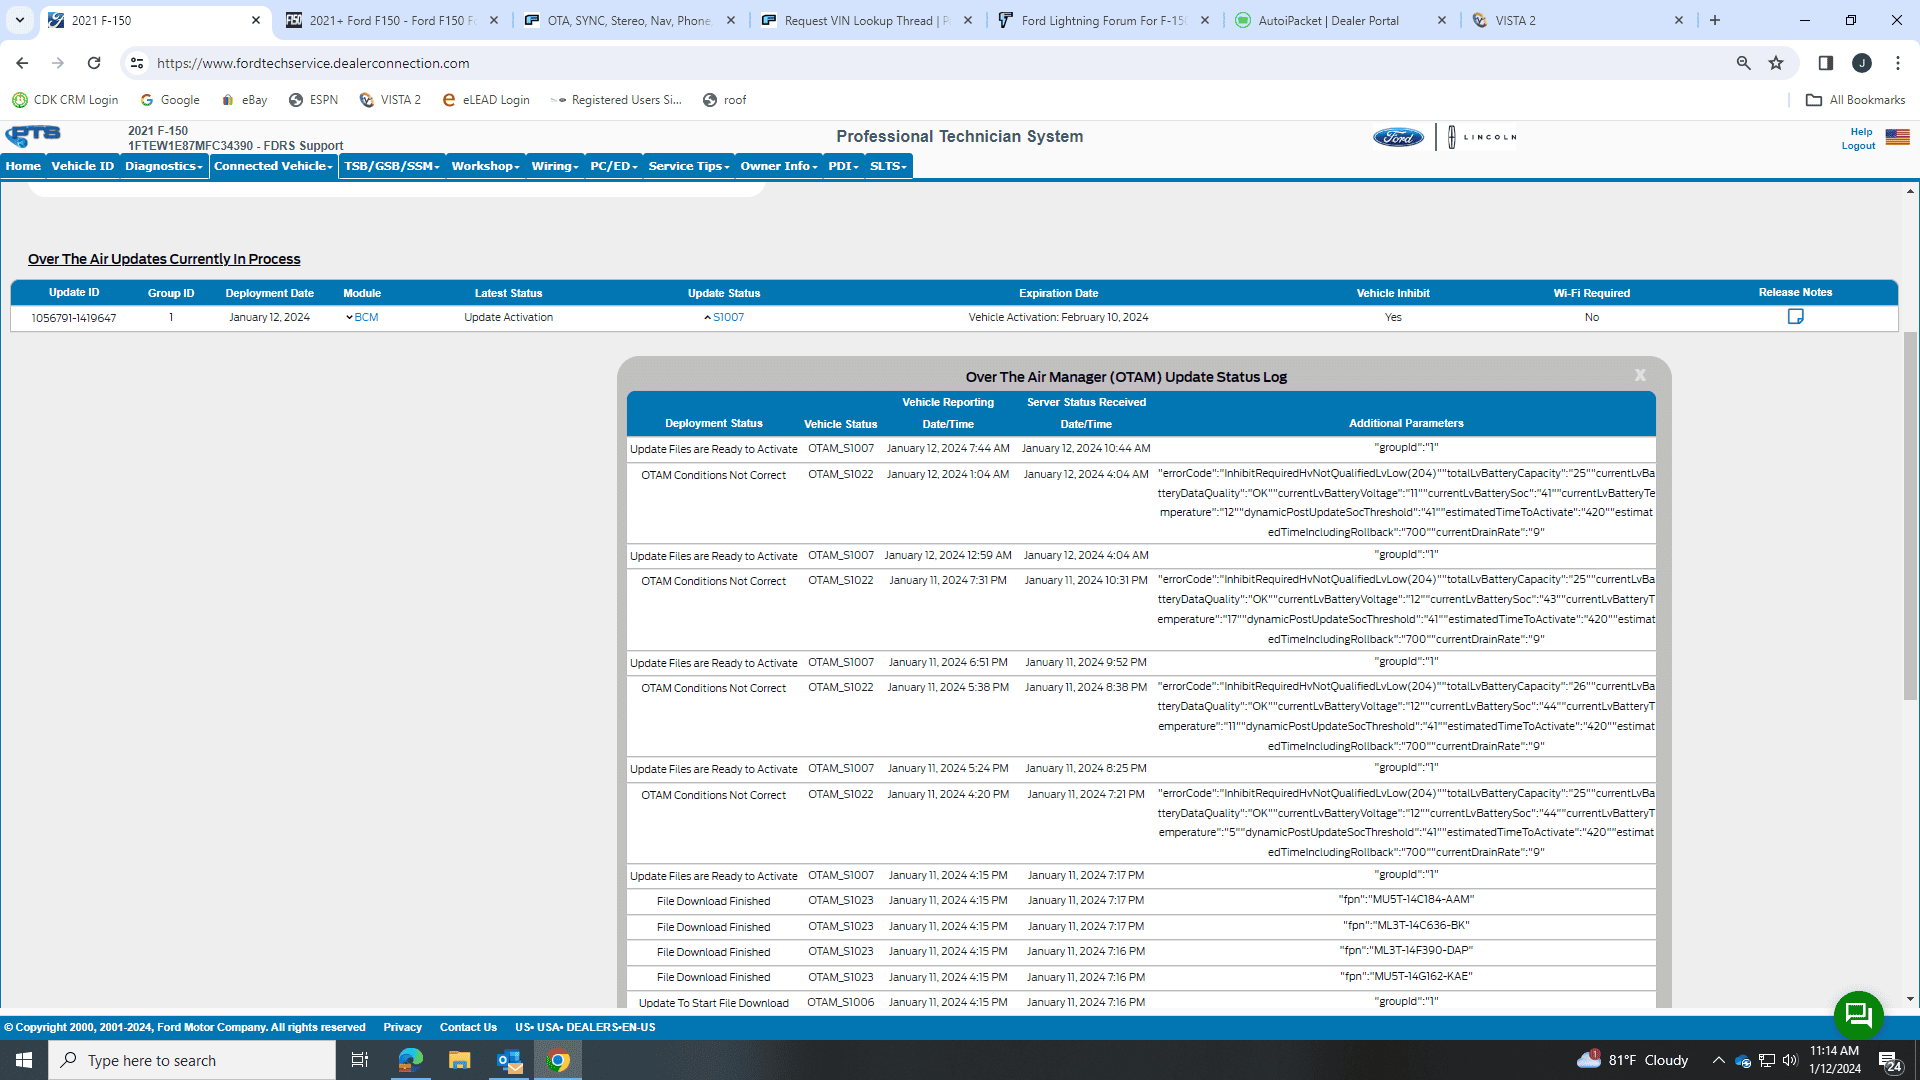This screenshot has height=1080, width=1920.
Task: Switch to the Request VIN Lookup Thread tab
Action: (x=867, y=20)
